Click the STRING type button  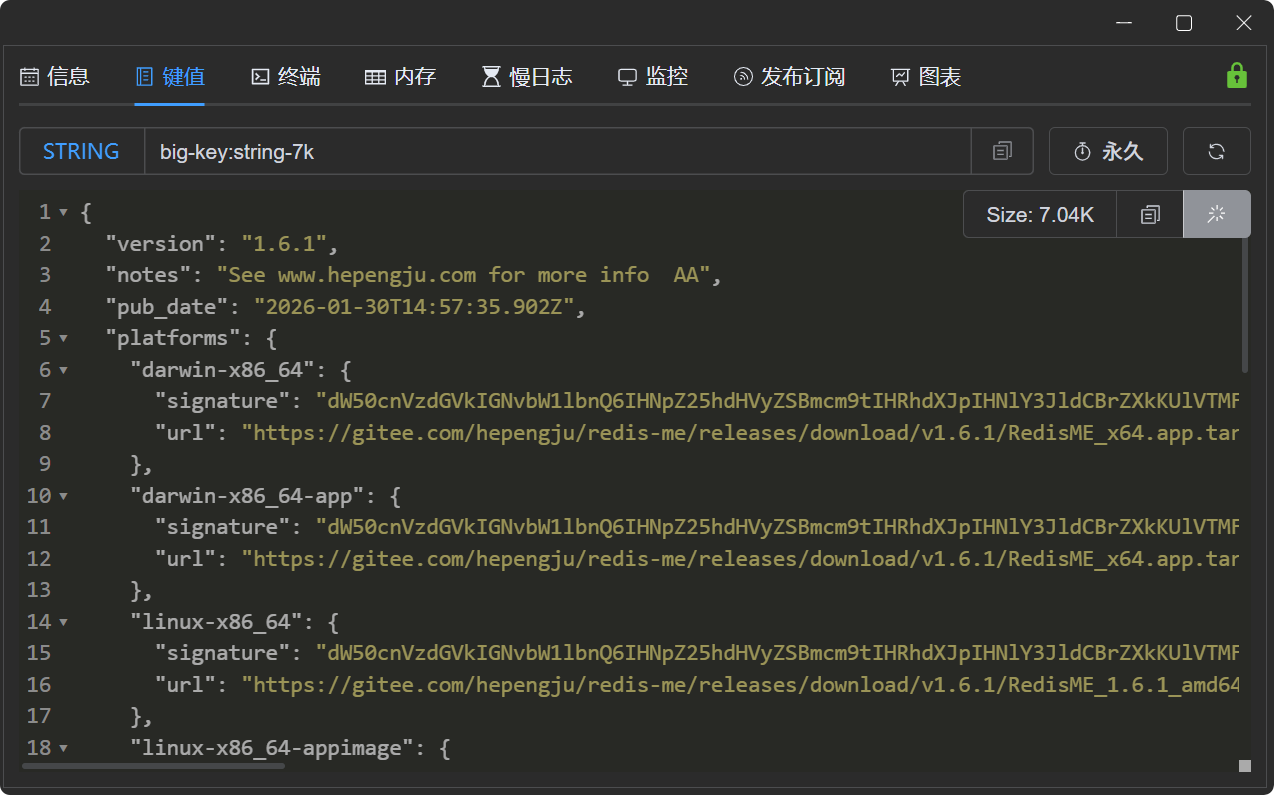click(81, 151)
